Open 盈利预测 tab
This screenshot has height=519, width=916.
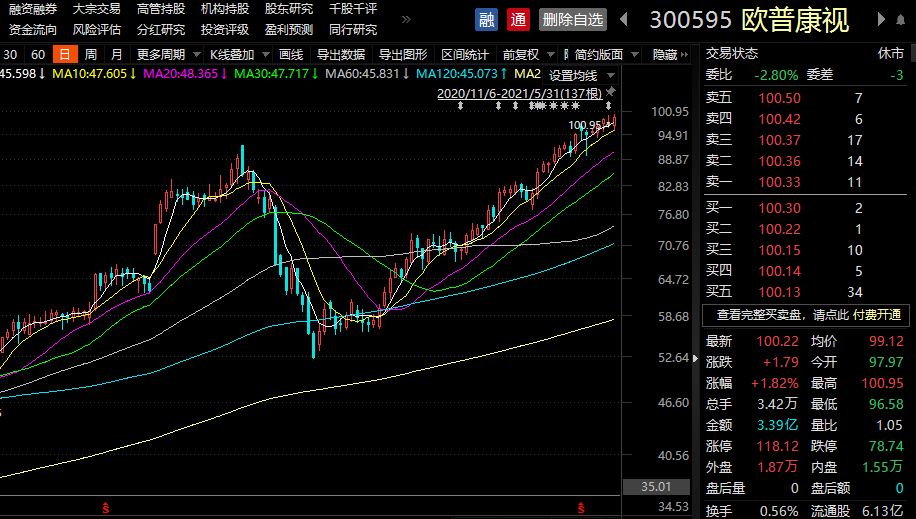[289, 29]
